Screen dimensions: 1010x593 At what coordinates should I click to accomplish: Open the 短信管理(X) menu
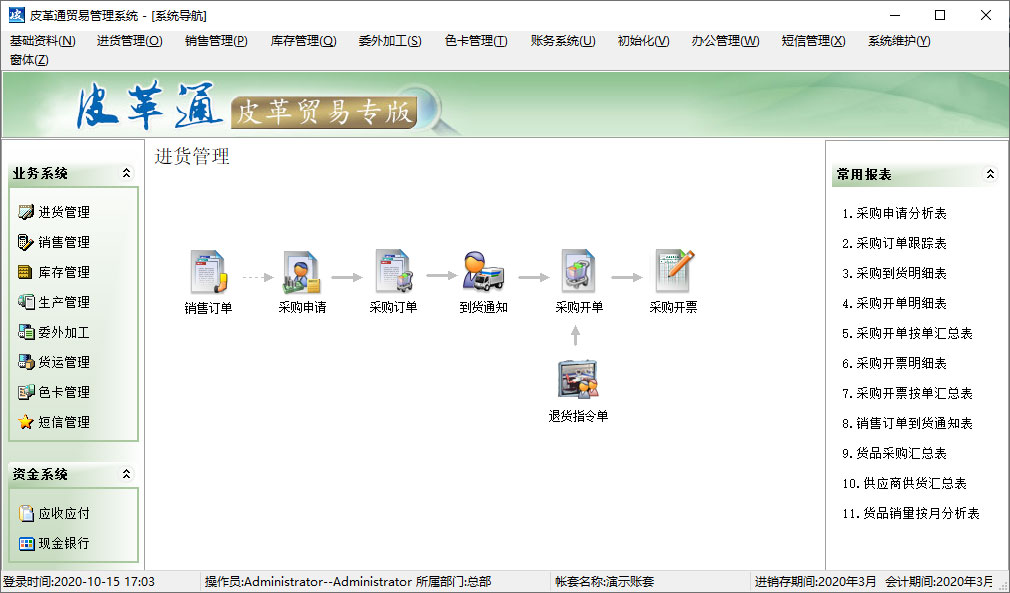[813, 41]
